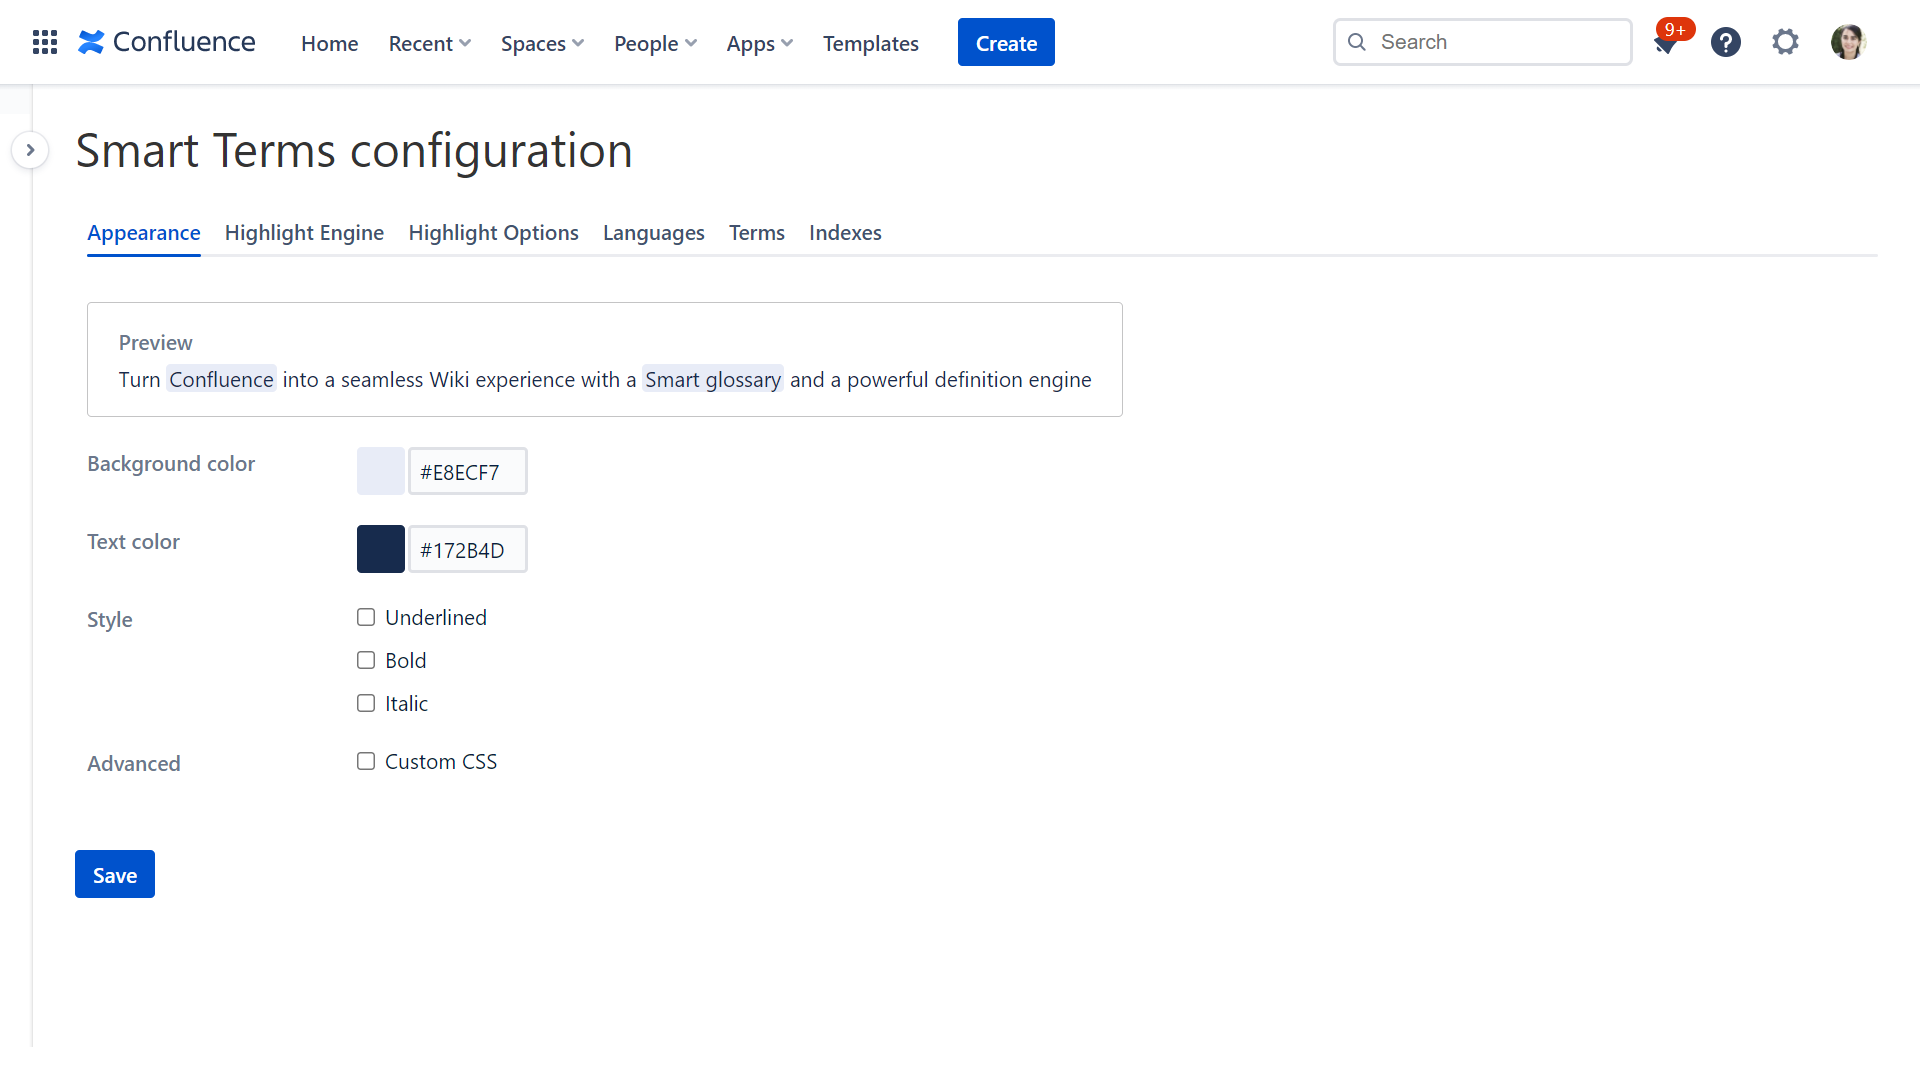Click the background color hex input field
The height and width of the screenshot is (1080, 1920).
(467, 471)
